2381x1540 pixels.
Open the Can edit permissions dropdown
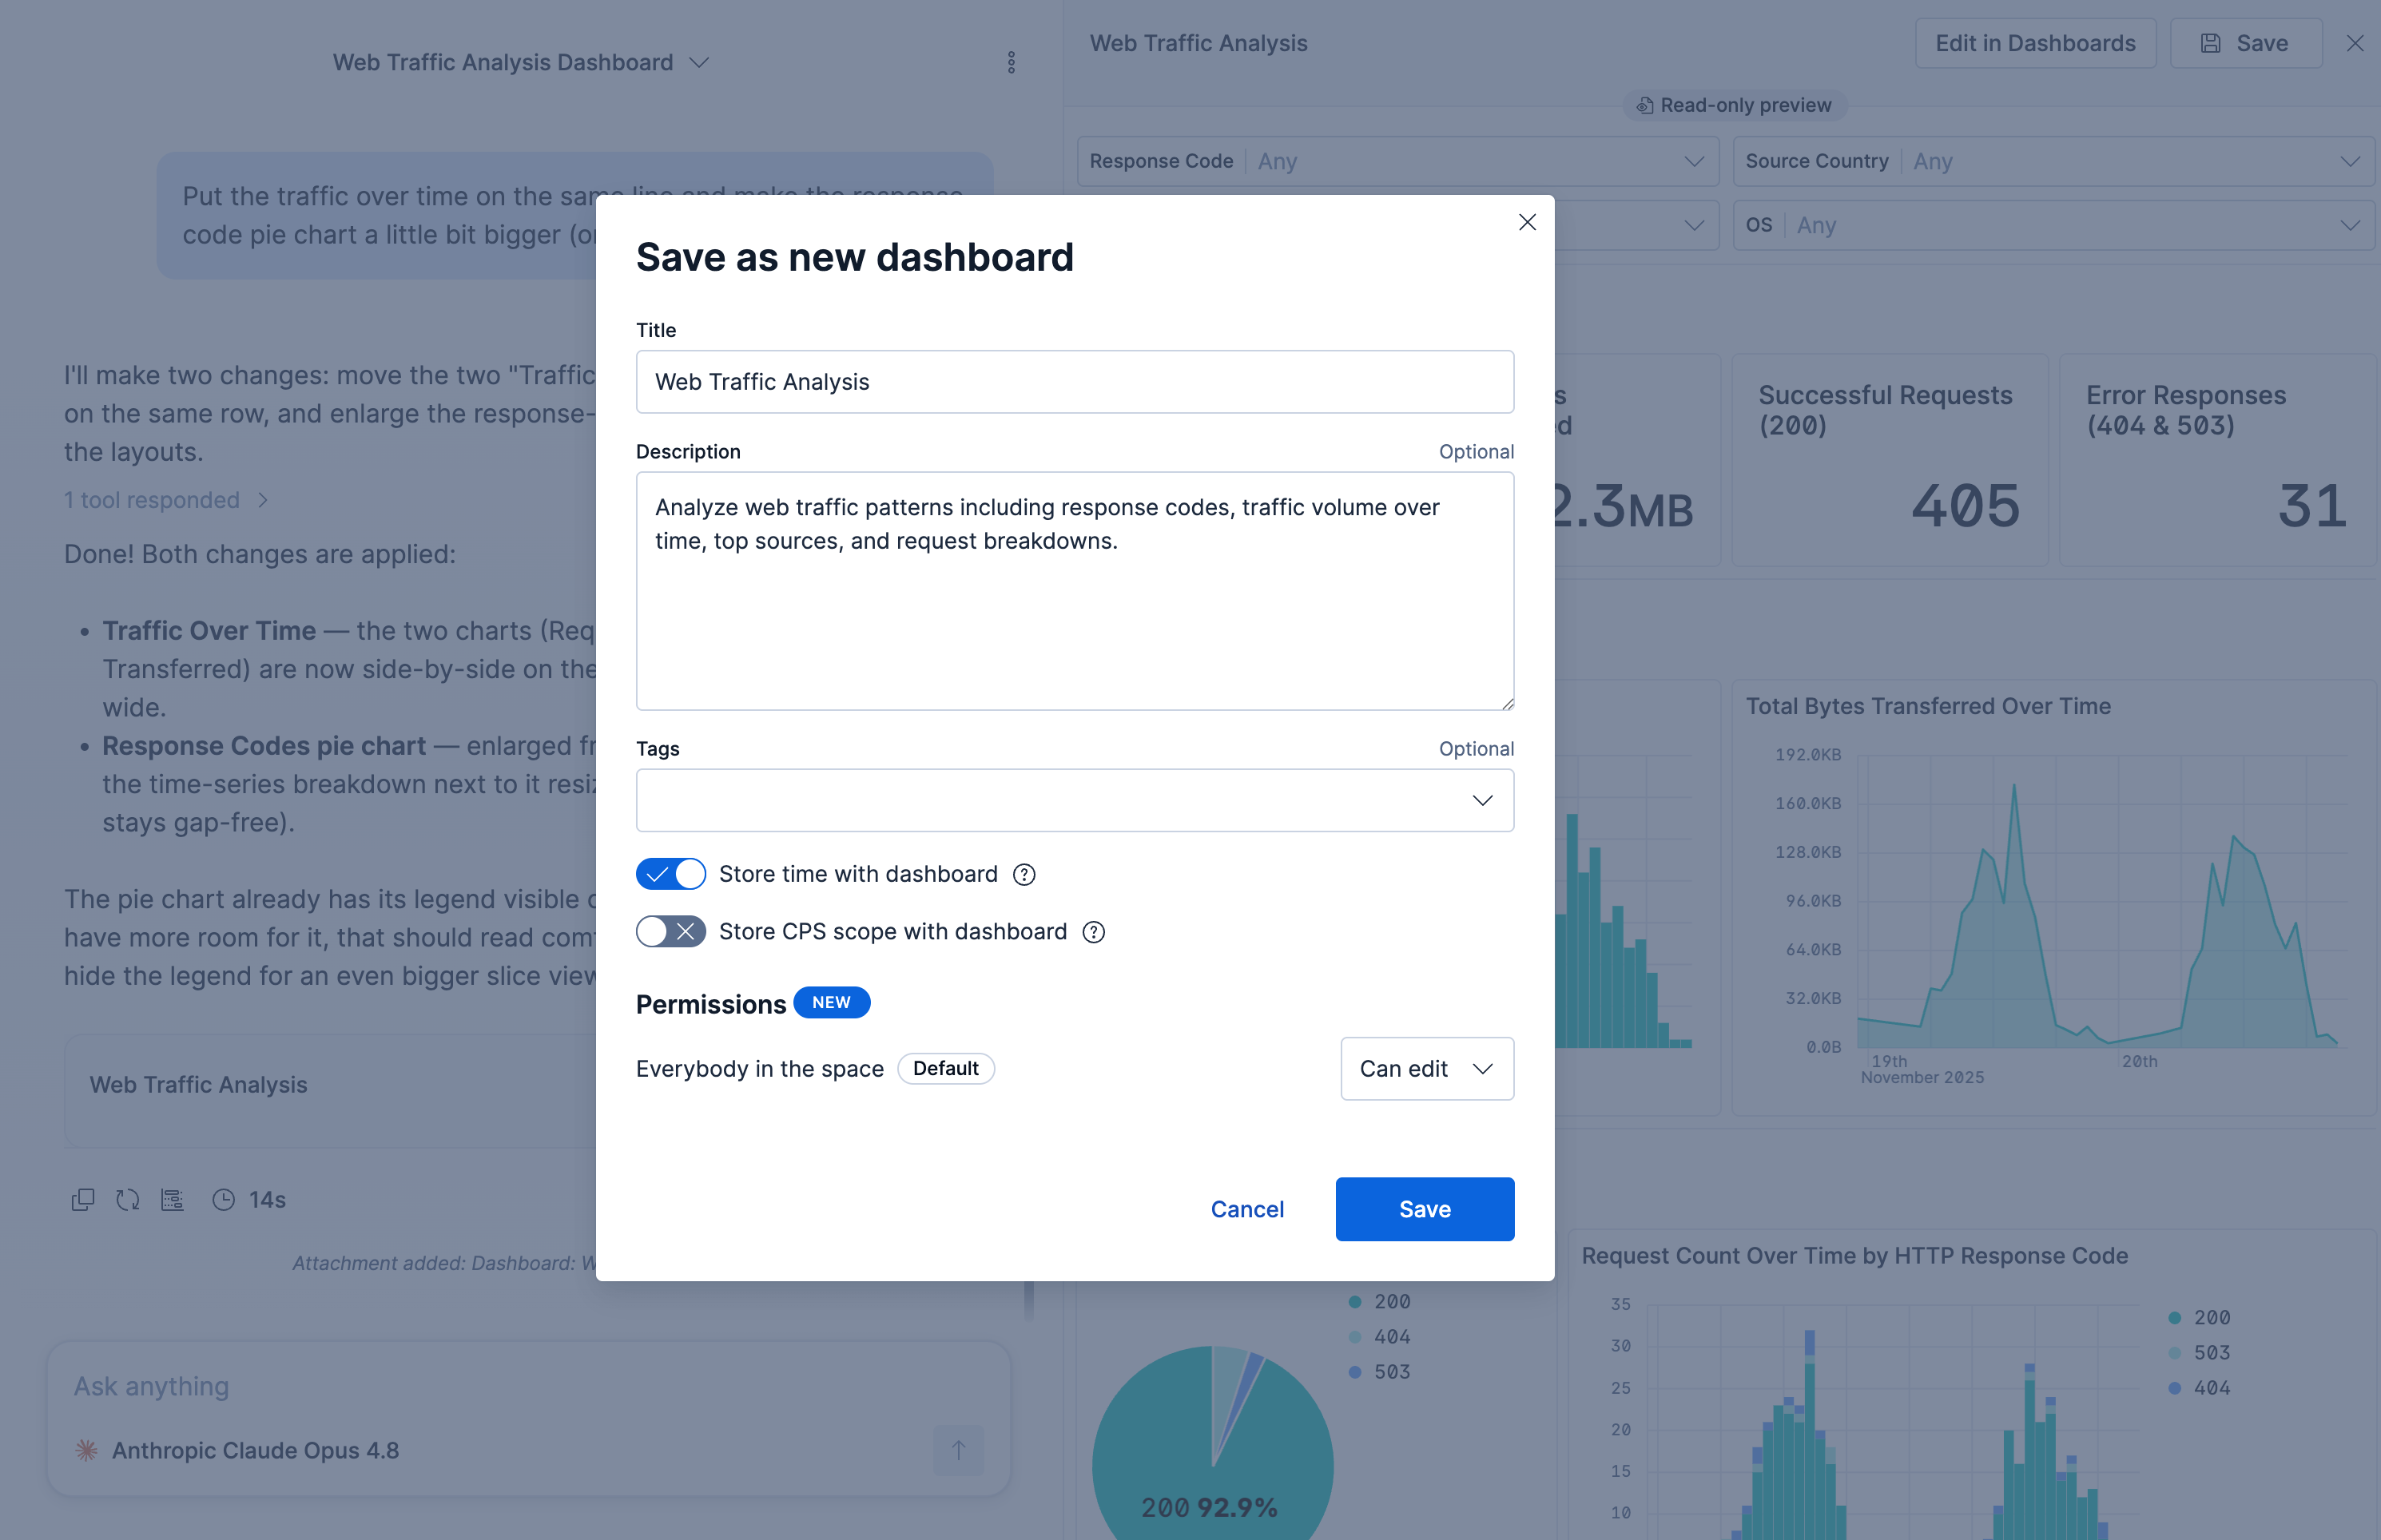[1427, 1068]
